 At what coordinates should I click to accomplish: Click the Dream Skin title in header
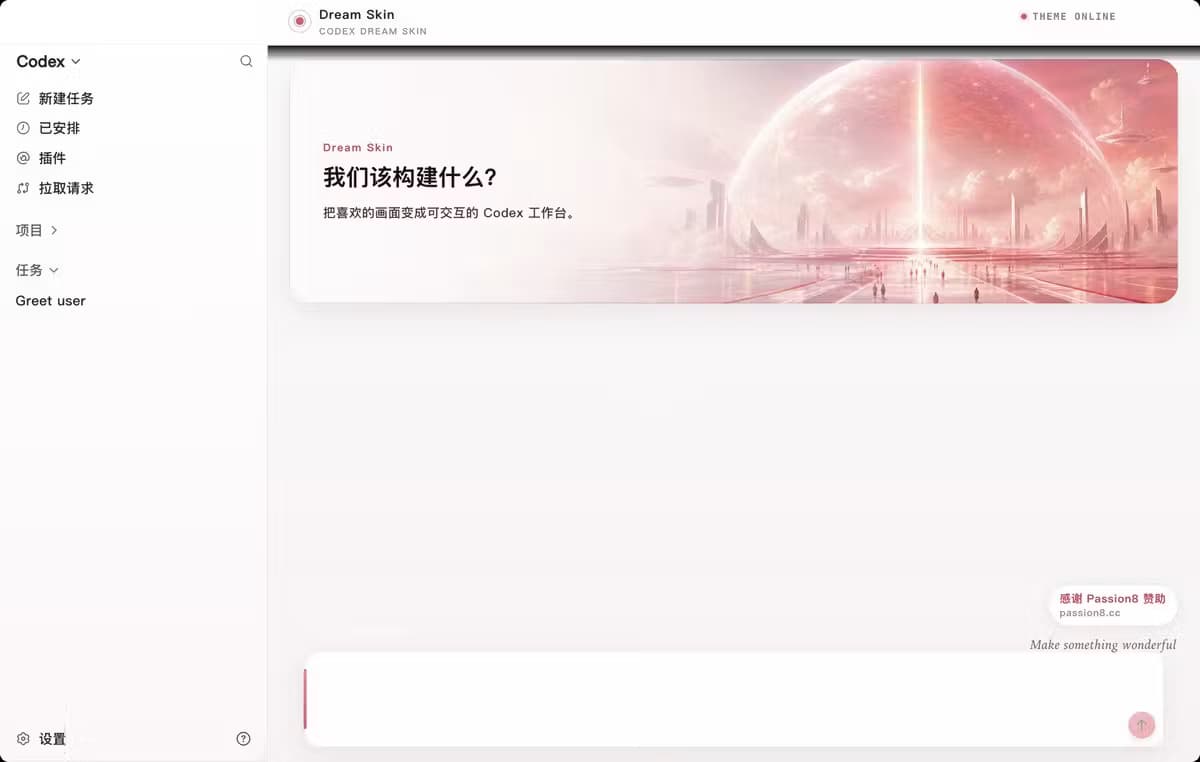pos(357,15)
